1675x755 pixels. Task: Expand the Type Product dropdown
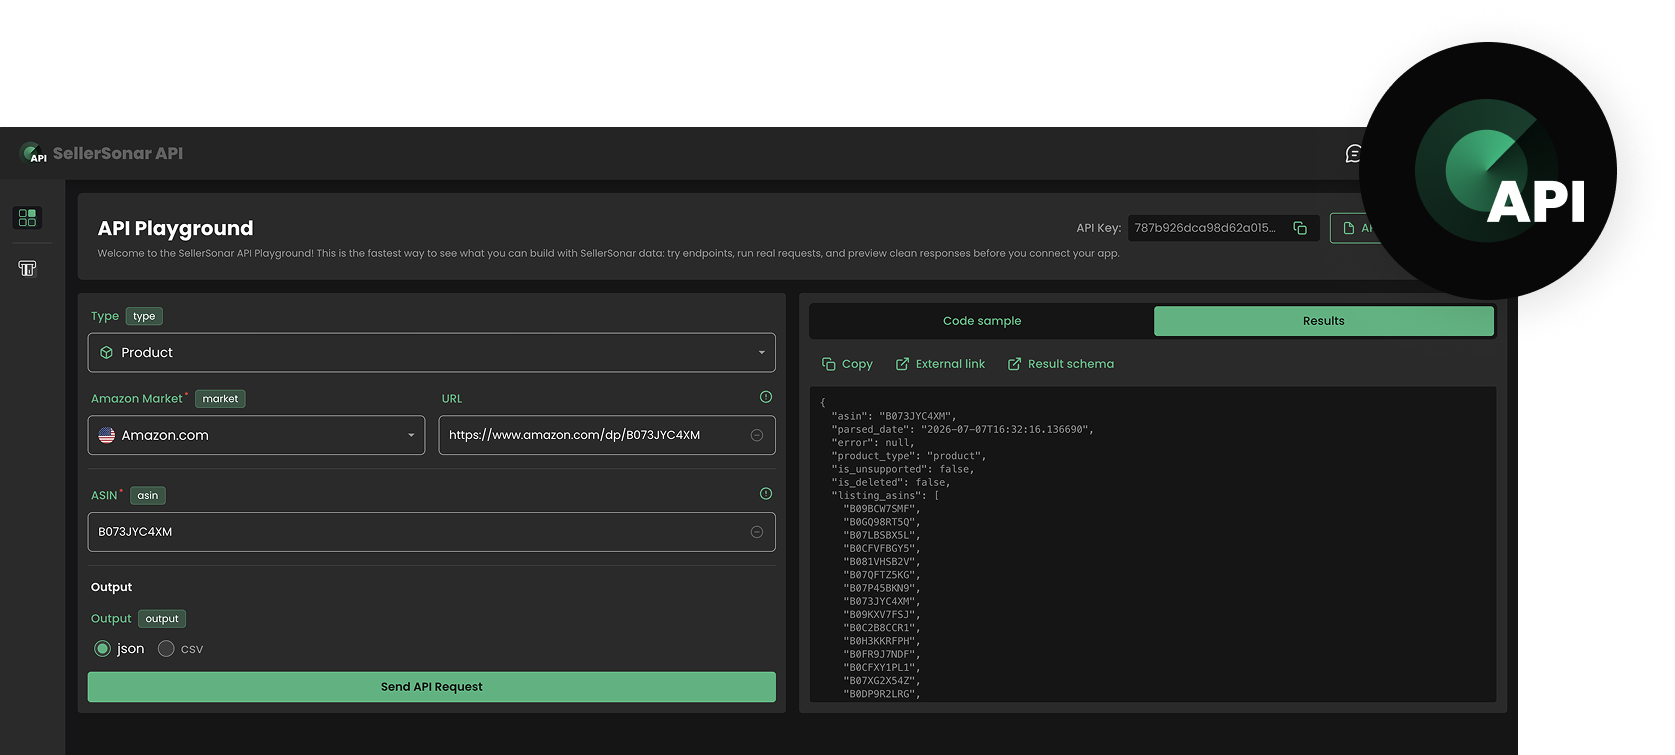tap(432, 353)
